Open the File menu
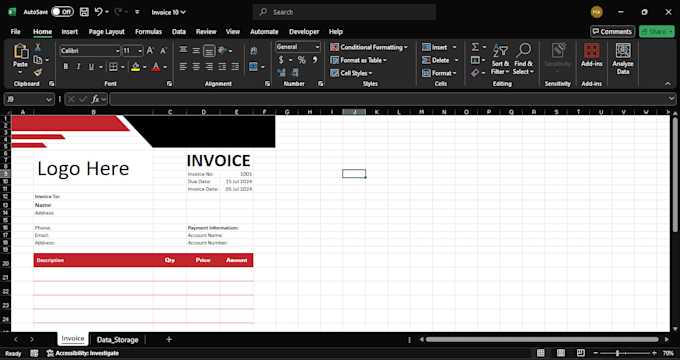Screen dimensions: 680x360 pos(16,32)
